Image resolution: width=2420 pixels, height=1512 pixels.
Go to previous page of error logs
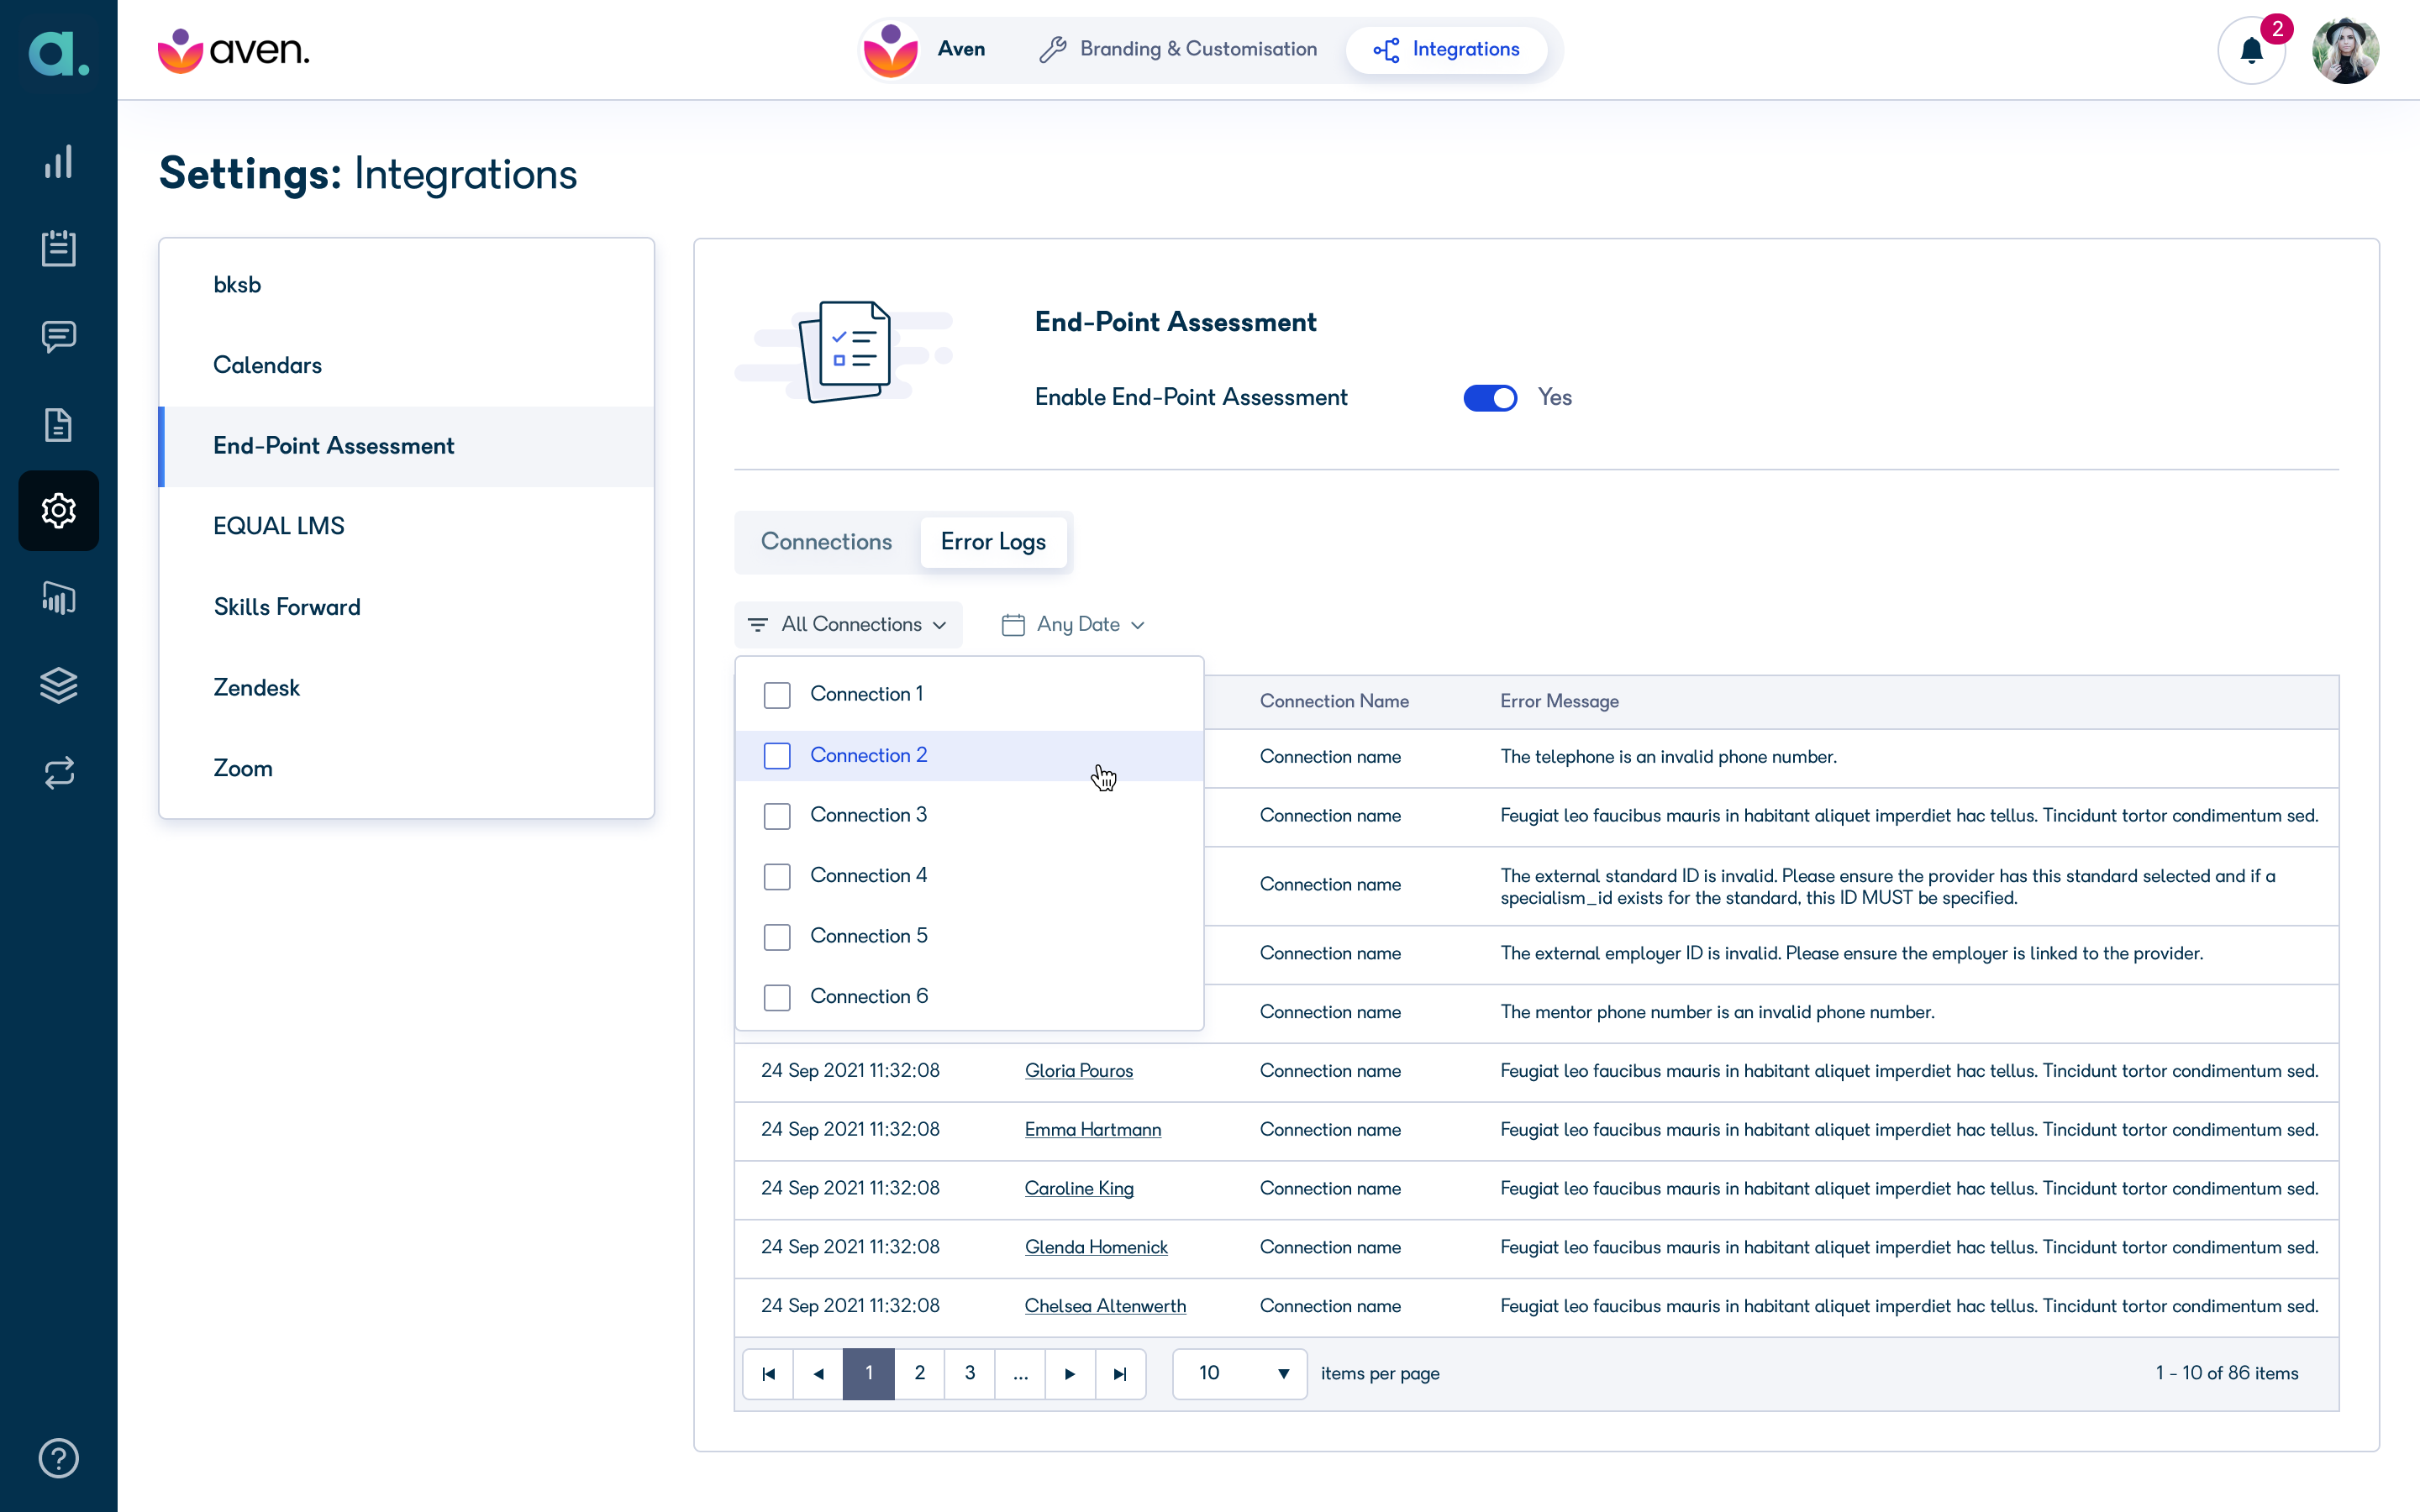click(818, 1373)
